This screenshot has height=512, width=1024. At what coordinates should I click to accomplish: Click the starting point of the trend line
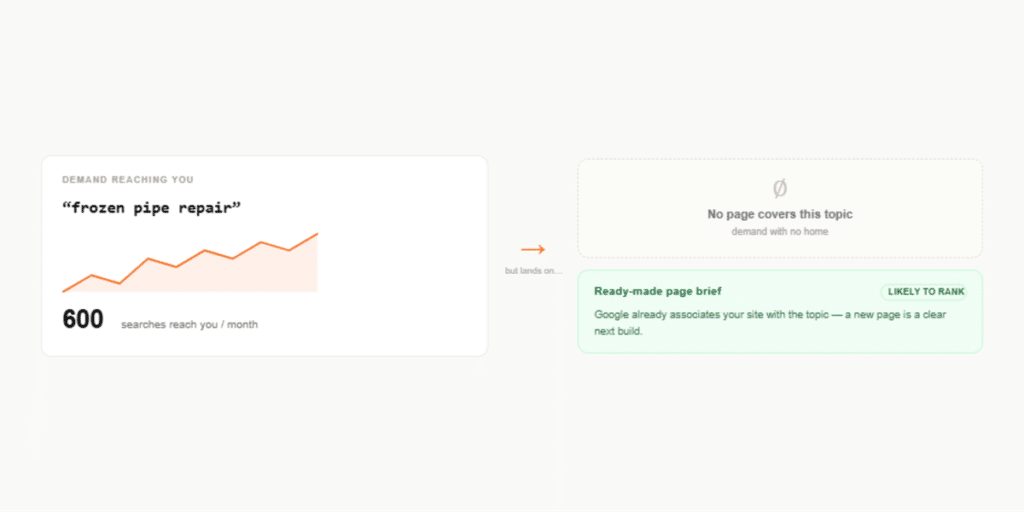[x=63, y=291]
